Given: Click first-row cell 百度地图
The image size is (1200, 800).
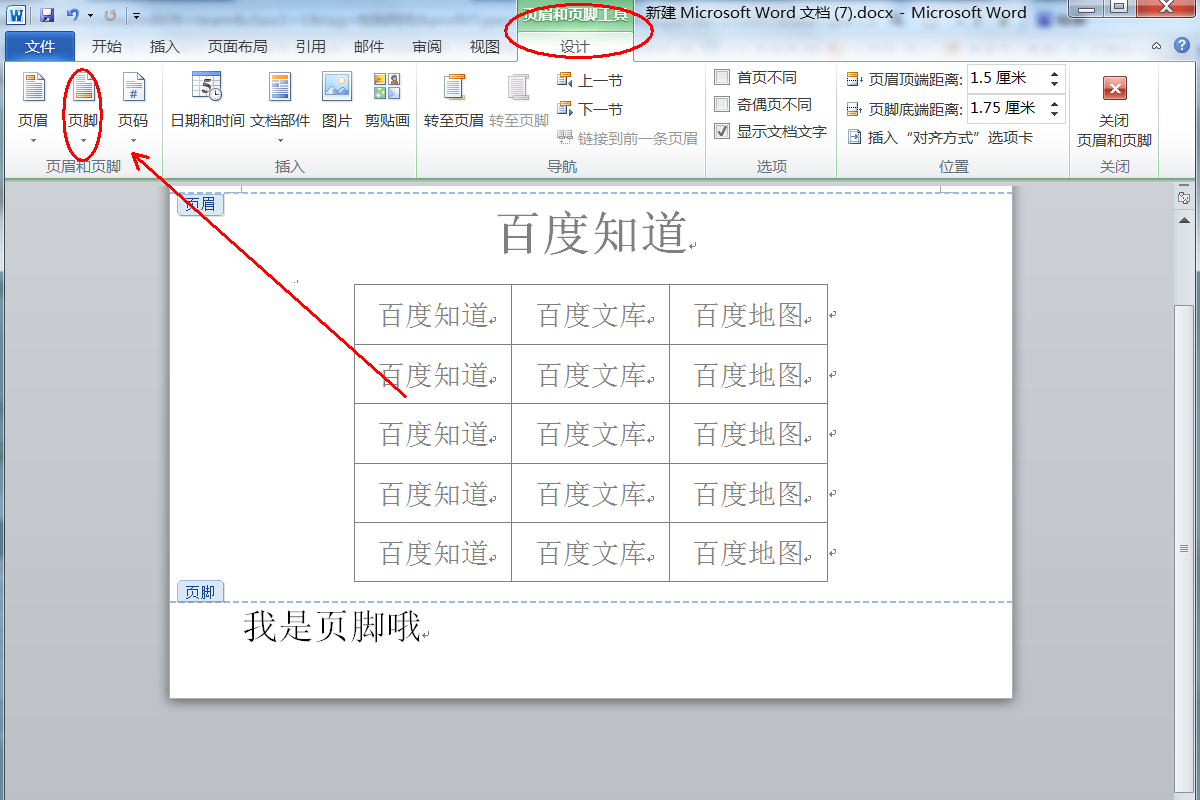Looking at the screenshot, I should tap(750, 315).
